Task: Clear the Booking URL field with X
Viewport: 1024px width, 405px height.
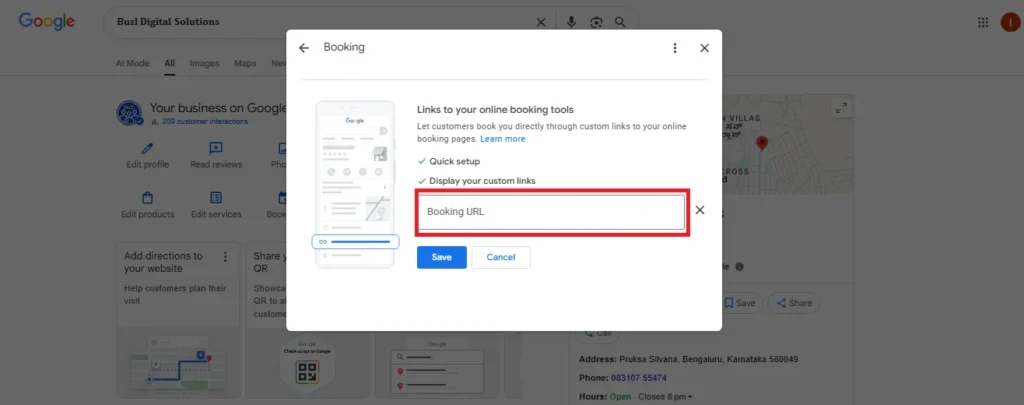Action: pos(700,210)
